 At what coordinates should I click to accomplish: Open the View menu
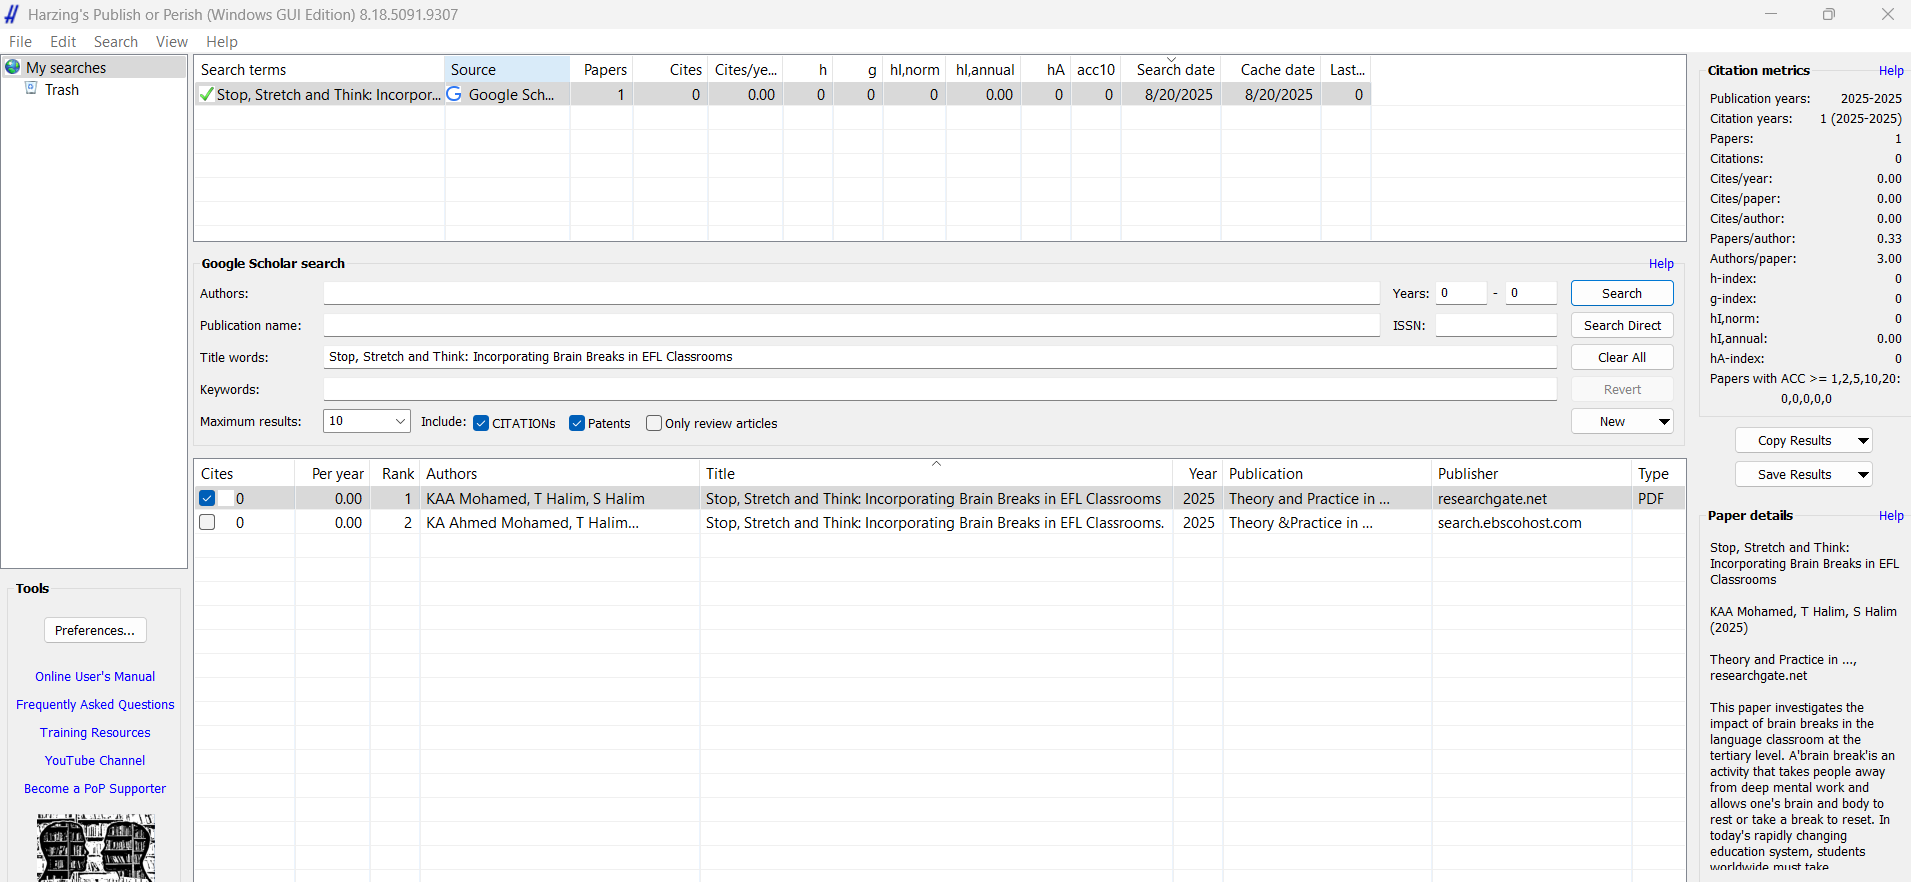[x=172, y=41]
